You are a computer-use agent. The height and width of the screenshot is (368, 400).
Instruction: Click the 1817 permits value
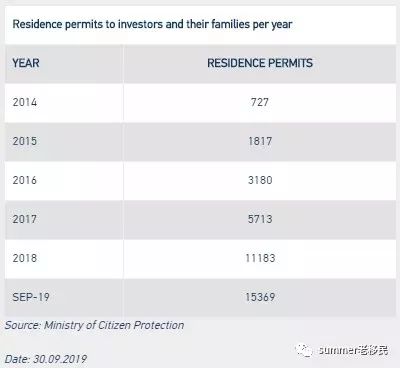click(260, 141)
